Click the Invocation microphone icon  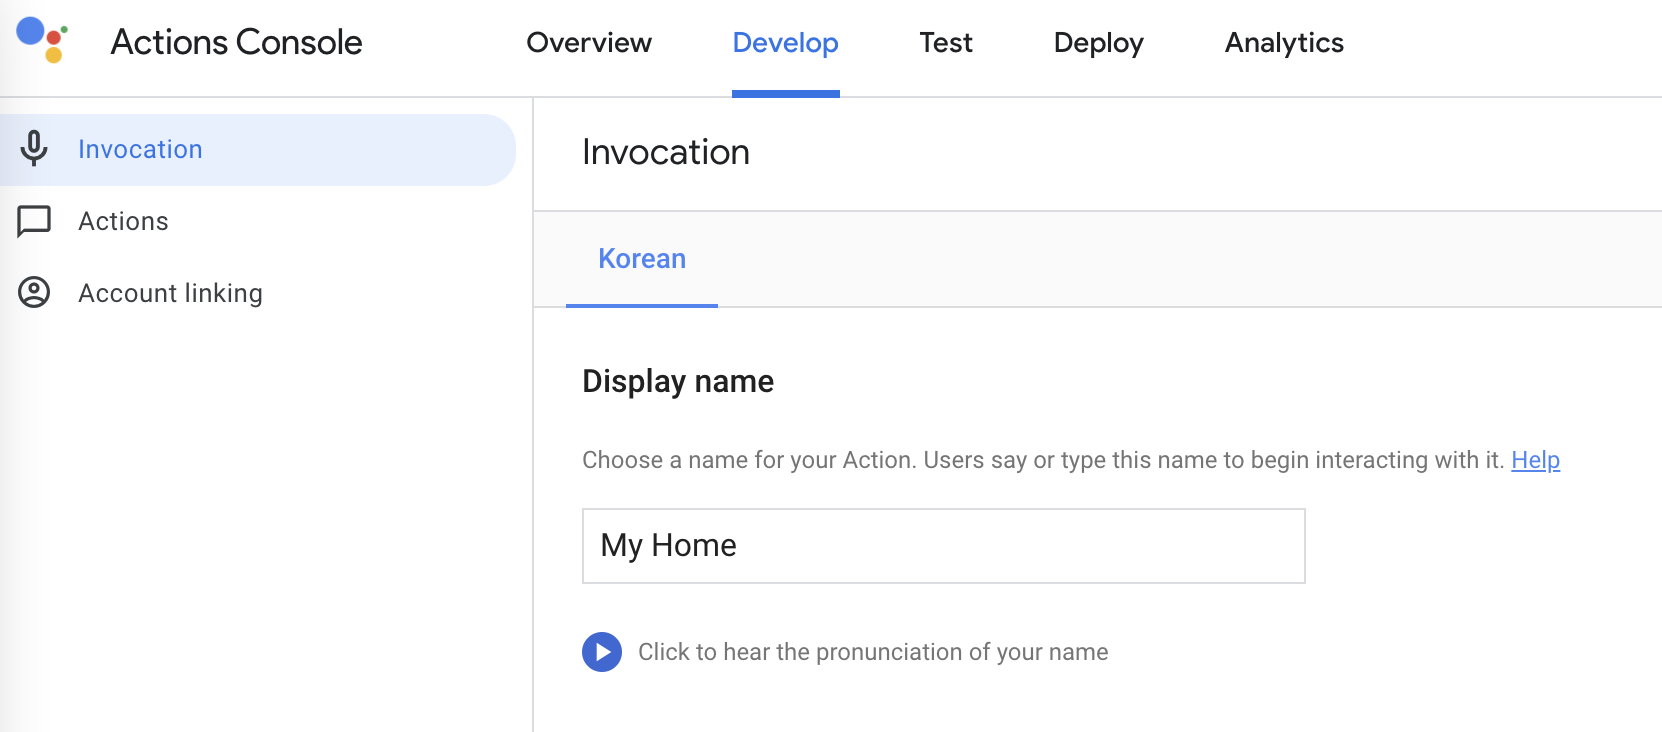[34, 149]
